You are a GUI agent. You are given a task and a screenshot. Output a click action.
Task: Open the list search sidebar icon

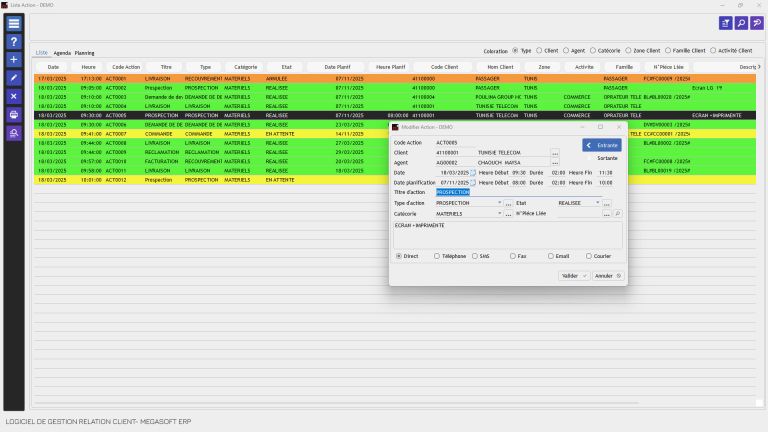point(14,133)
